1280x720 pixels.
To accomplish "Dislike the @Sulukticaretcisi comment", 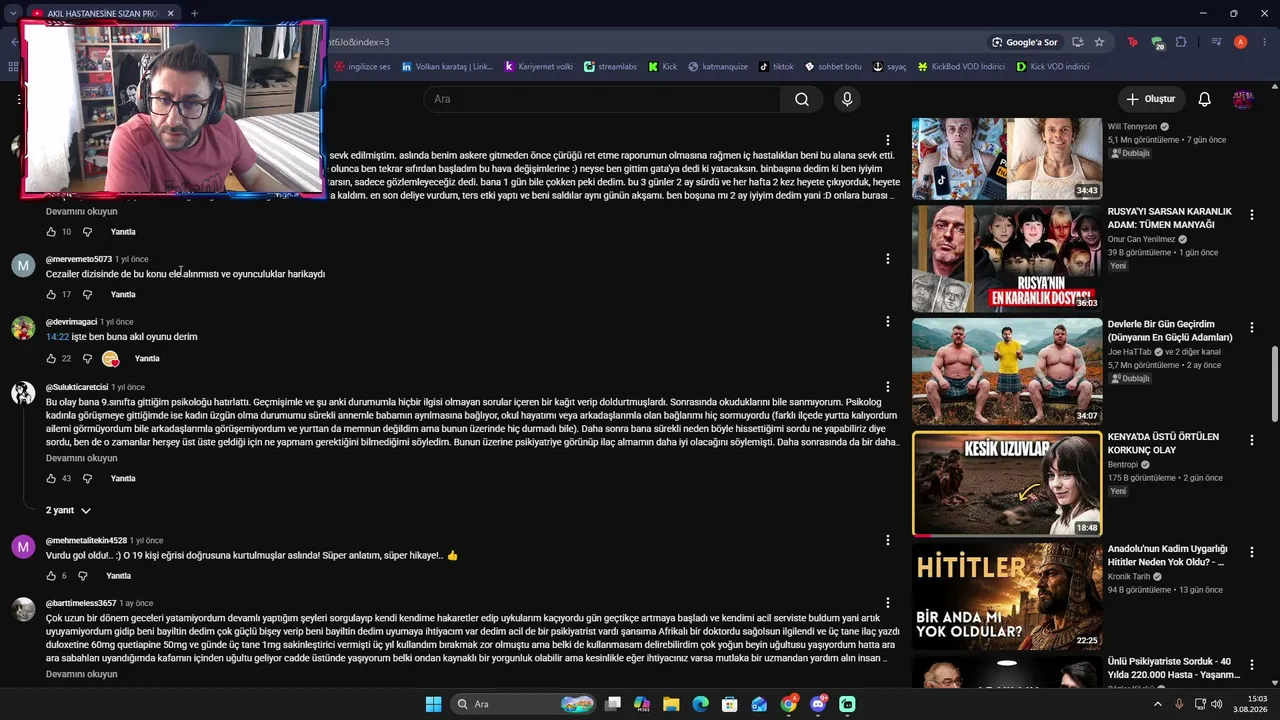I will [x=87, y=479].
